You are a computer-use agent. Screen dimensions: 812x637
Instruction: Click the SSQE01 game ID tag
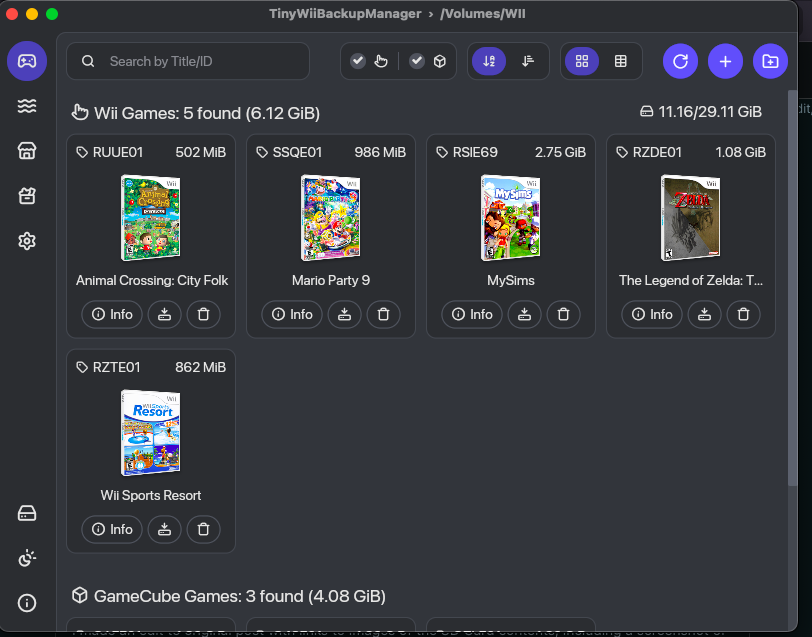pyautogui.click(x=289, y=152)
